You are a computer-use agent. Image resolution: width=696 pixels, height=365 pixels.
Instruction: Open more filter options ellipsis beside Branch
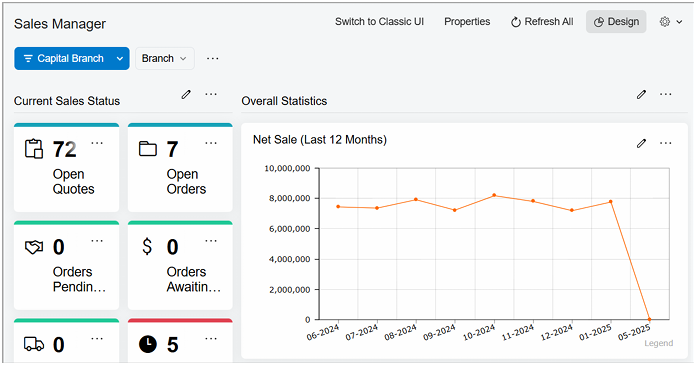point(213,59)
